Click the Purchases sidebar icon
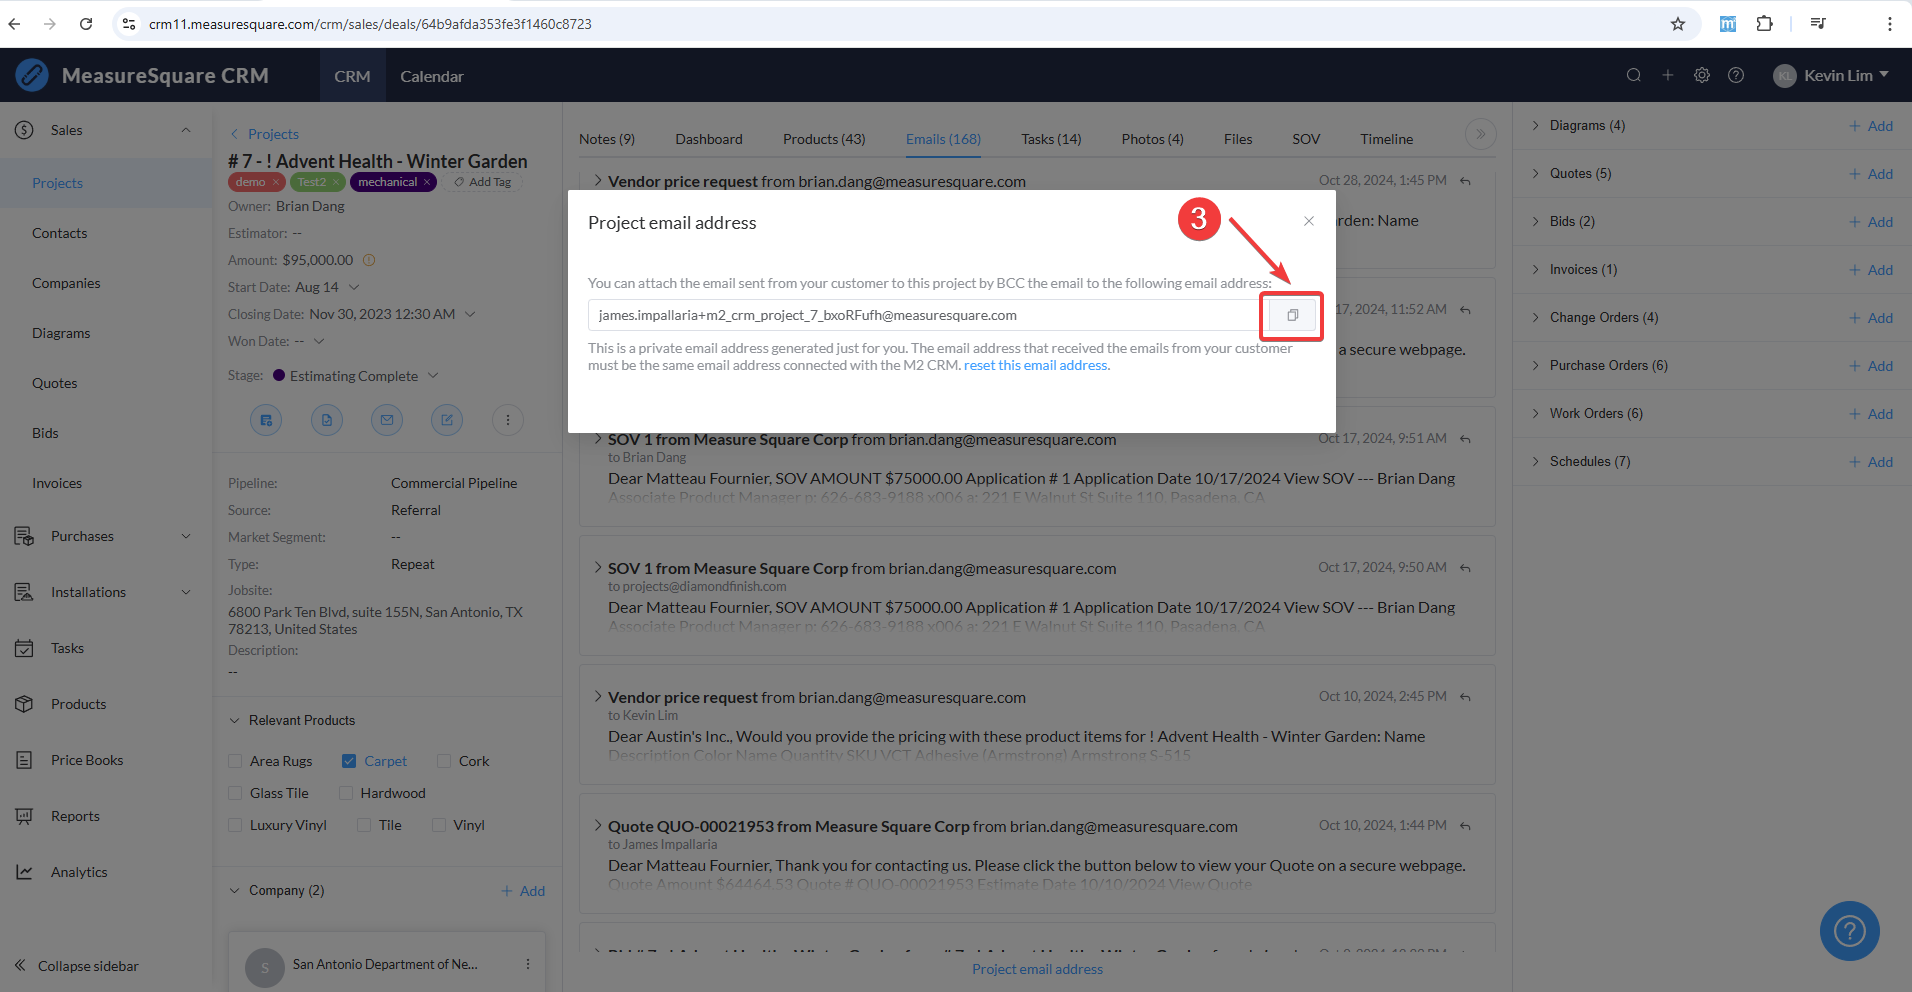Viewport: 1912px width, 992px height. [x=25, y=536]
